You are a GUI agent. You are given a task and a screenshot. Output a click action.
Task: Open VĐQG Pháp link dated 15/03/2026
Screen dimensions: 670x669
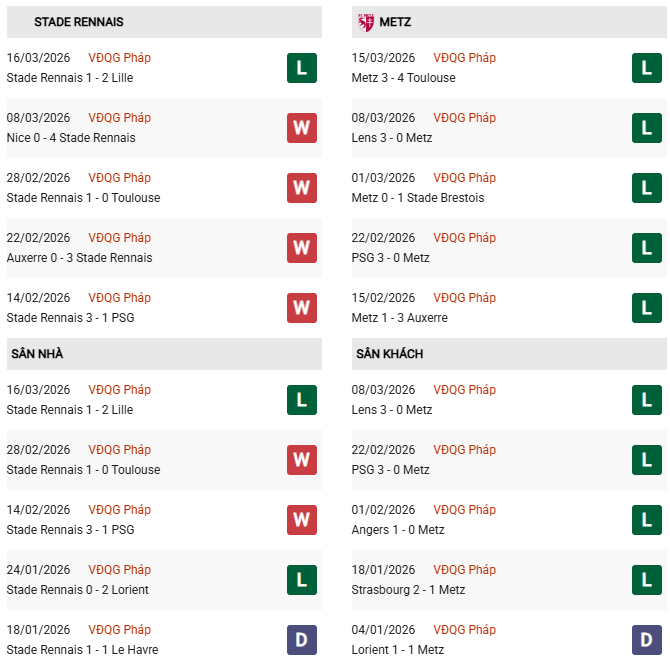point(464,58)
